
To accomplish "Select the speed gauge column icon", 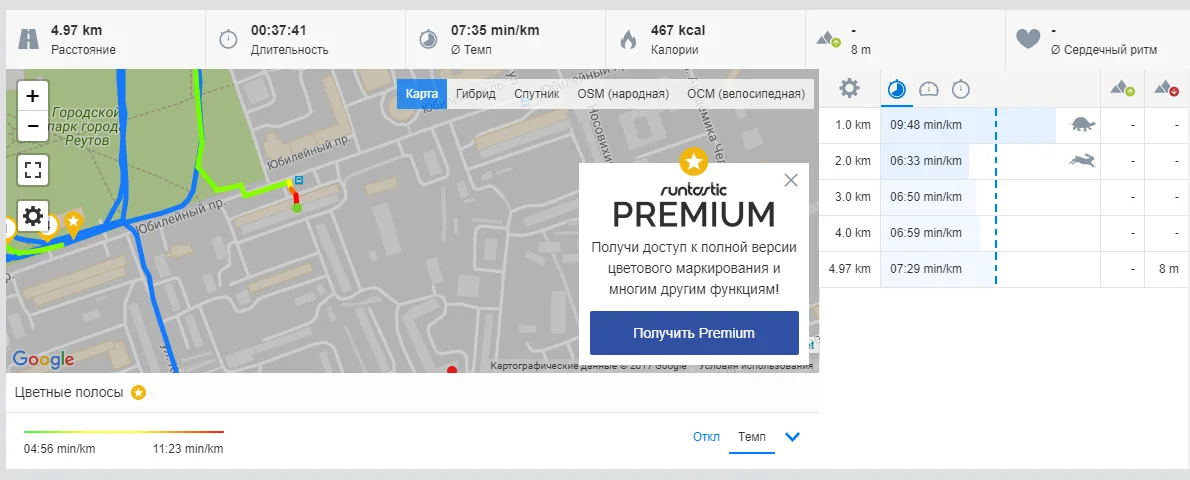I will (x=929, y=89).
